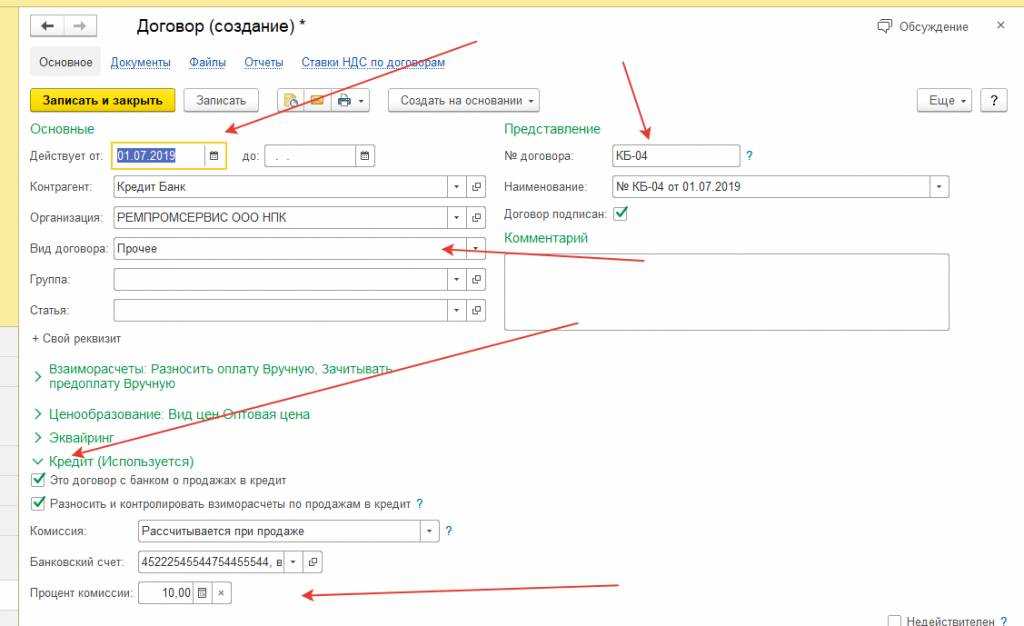The height and width of the screenshot is (626, 1024).
Task: Click the Комментарий text area
Action: [726, 292]
